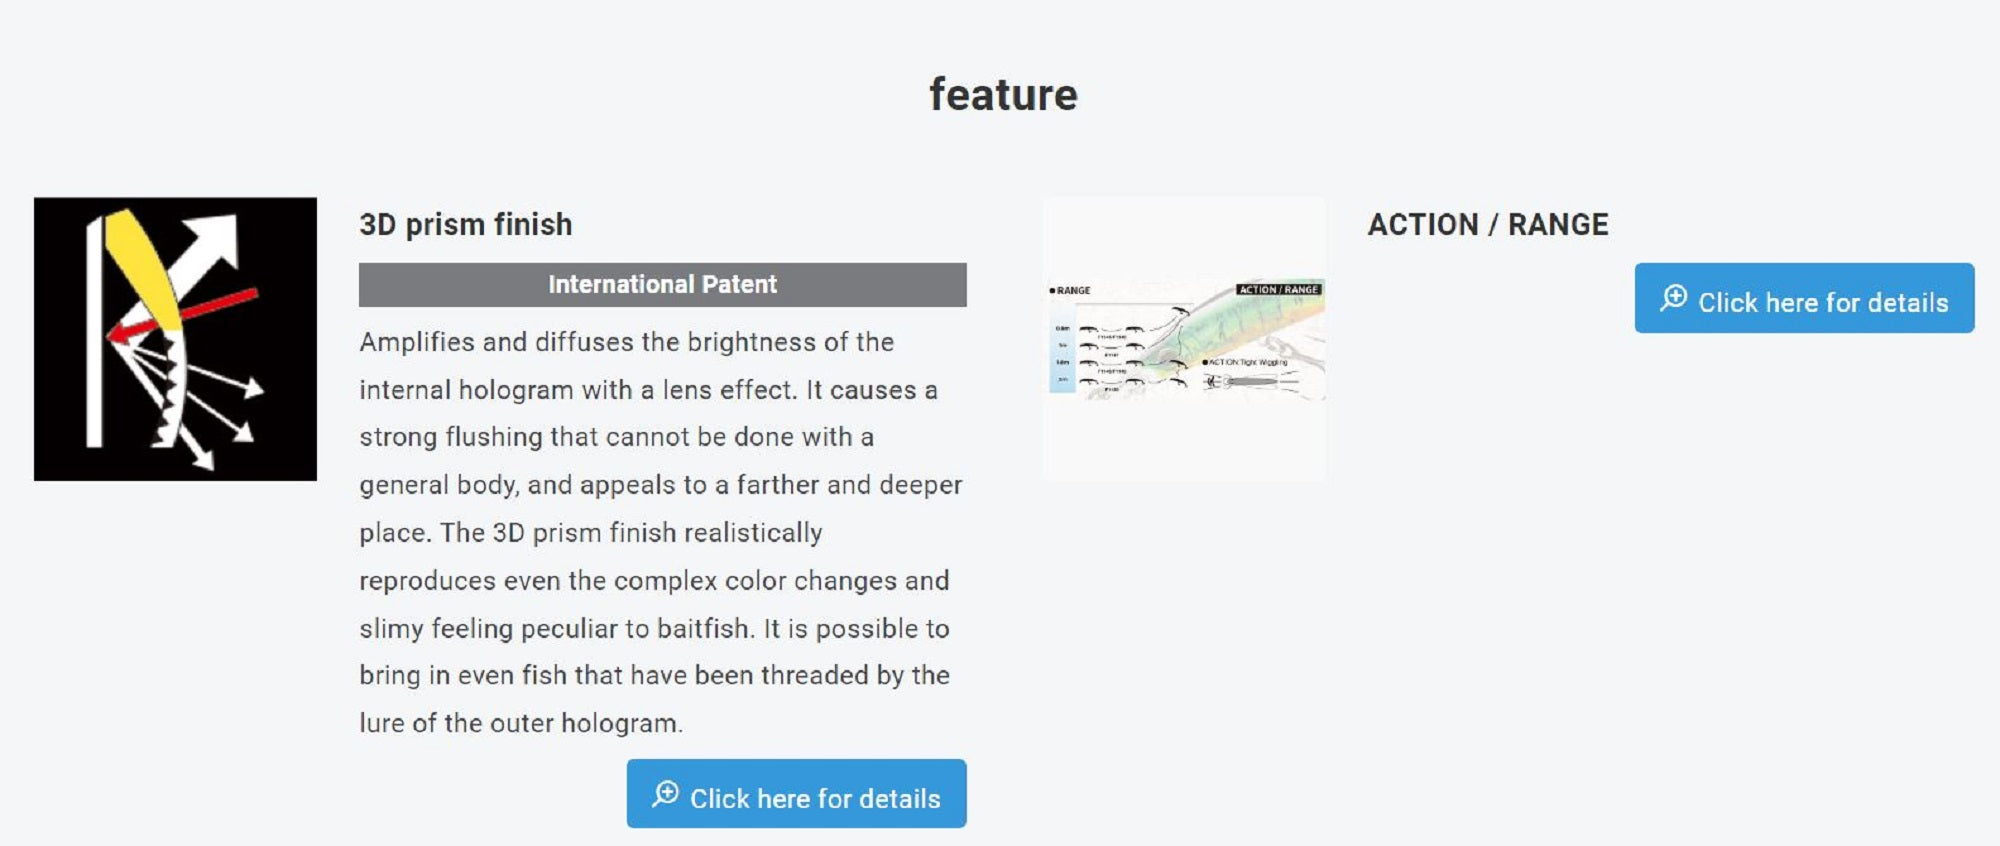Image resolution: width=2000 pixels, height=846 pixels.
Task: Click the International Patent banner
Action: point(662,285)
